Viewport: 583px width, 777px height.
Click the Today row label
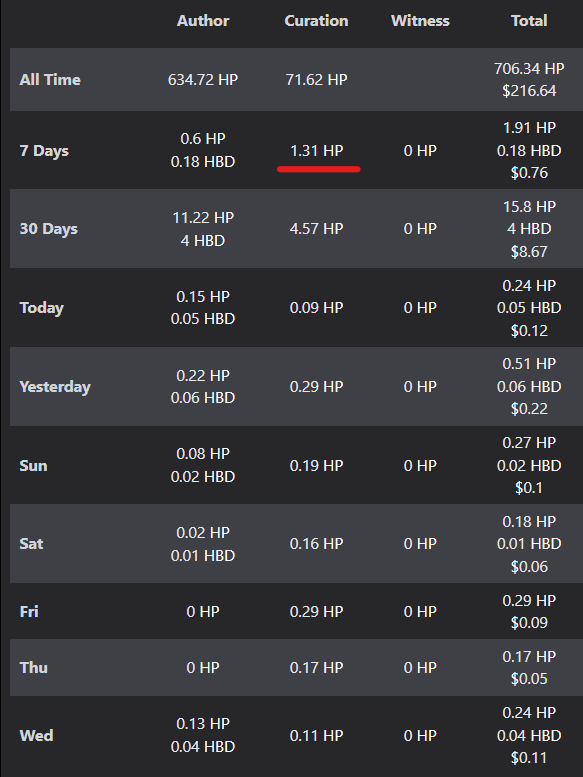pyautogui.click(x=42, y=308)
